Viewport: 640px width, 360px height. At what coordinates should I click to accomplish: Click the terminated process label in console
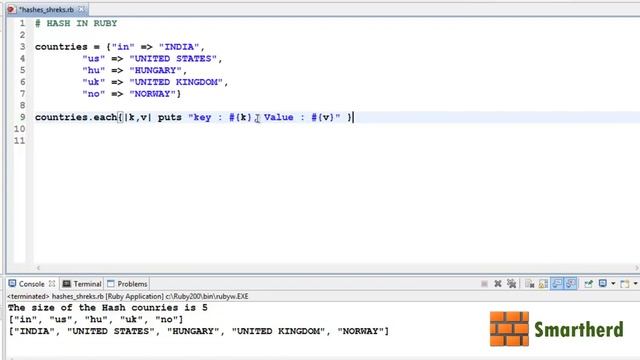pos(128,296)
